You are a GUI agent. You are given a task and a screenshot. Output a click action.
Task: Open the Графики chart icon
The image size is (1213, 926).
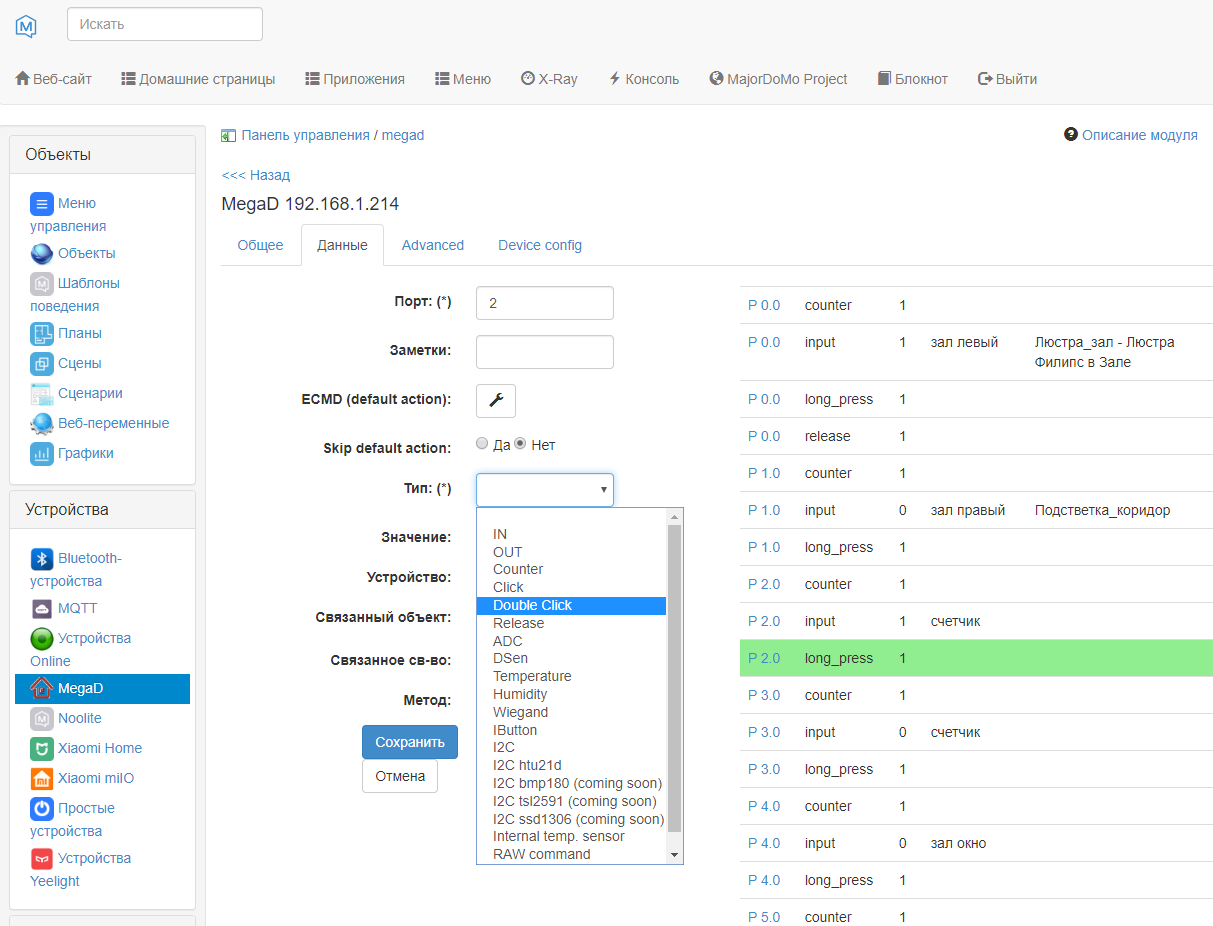click(41, 454)
